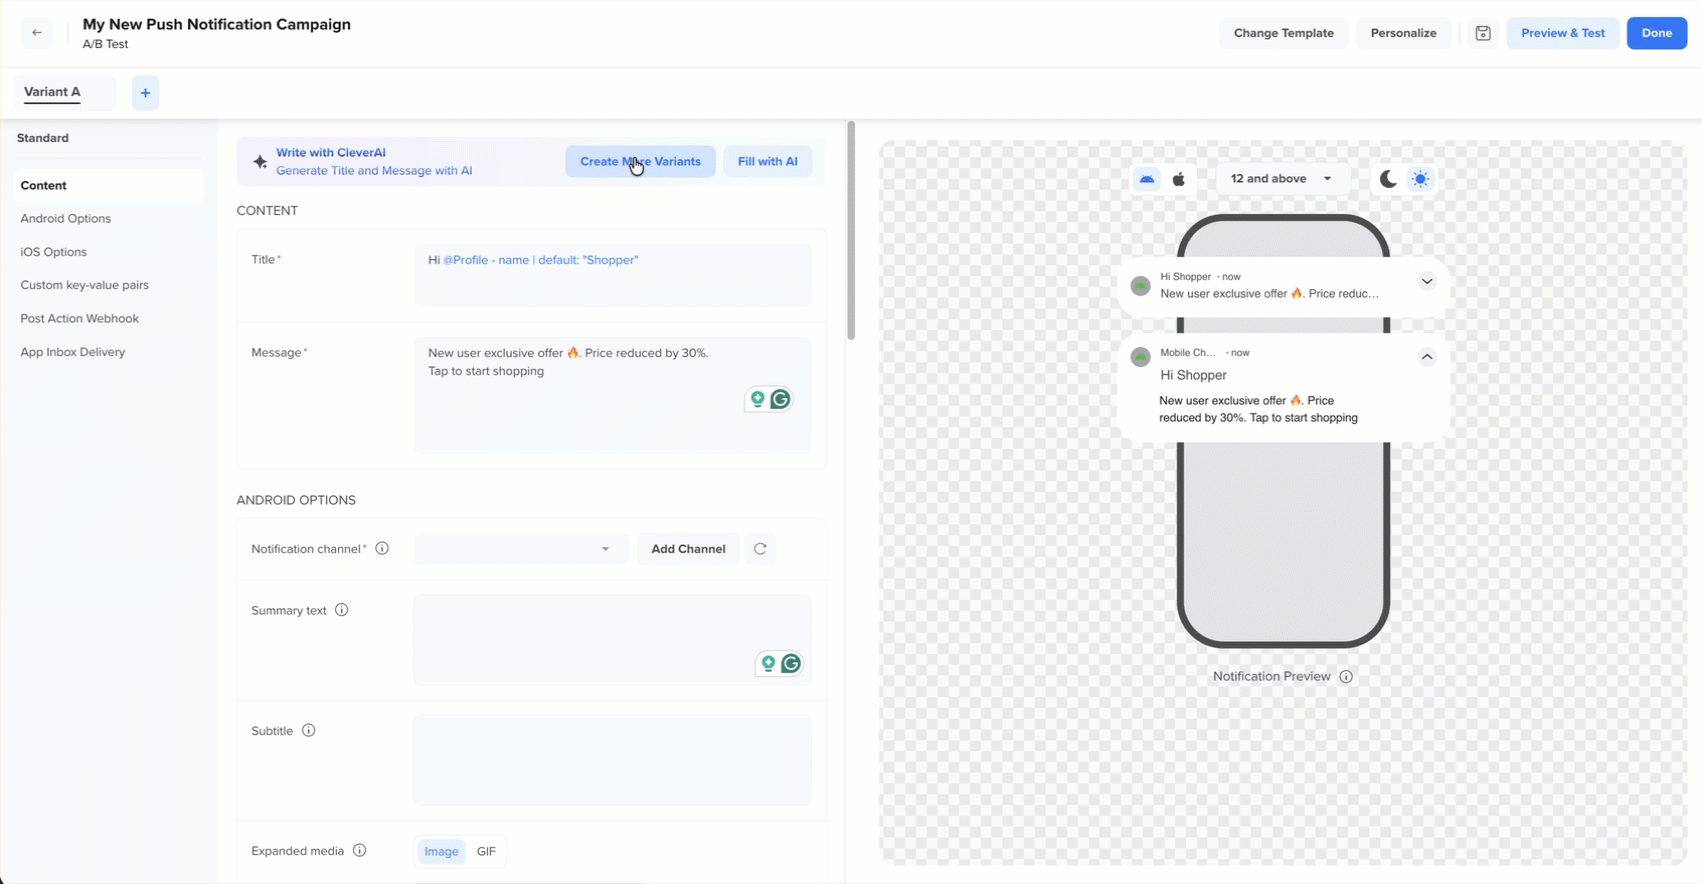The width and height of the screenshot is (1702, 884).
Task: Refresh notification channels list
Action: click(760, 549)
